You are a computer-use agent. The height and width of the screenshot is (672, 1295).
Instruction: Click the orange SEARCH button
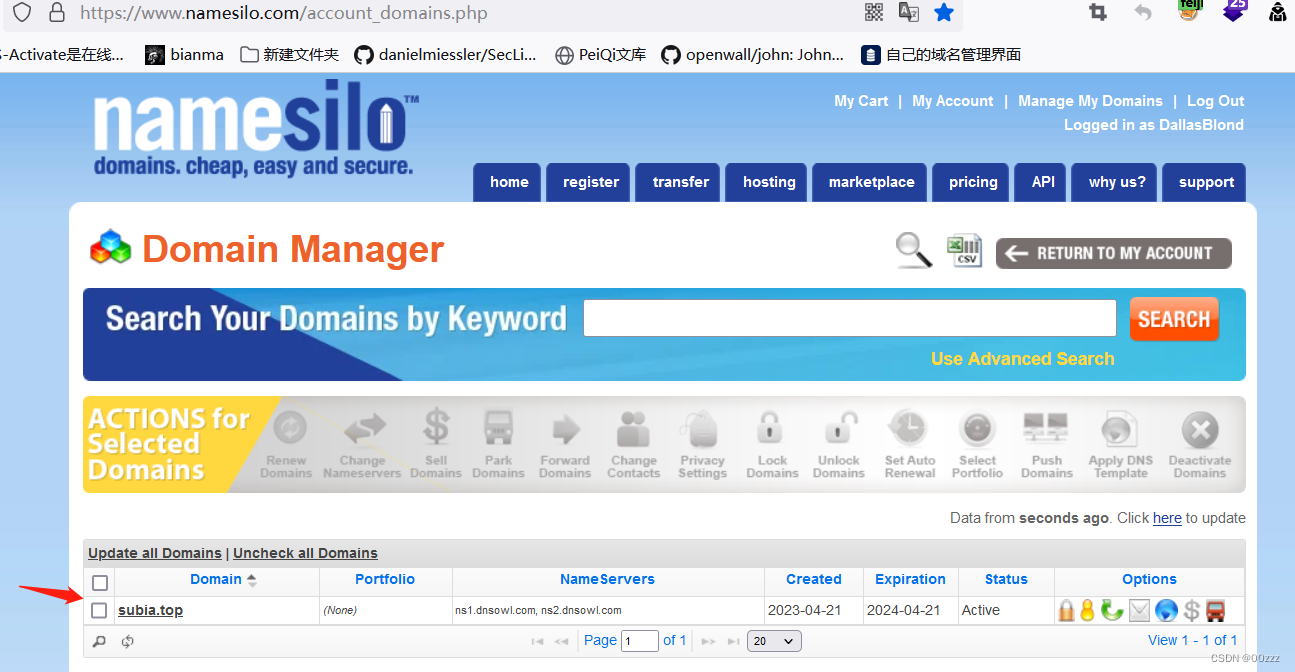[x=1174, y=319]
